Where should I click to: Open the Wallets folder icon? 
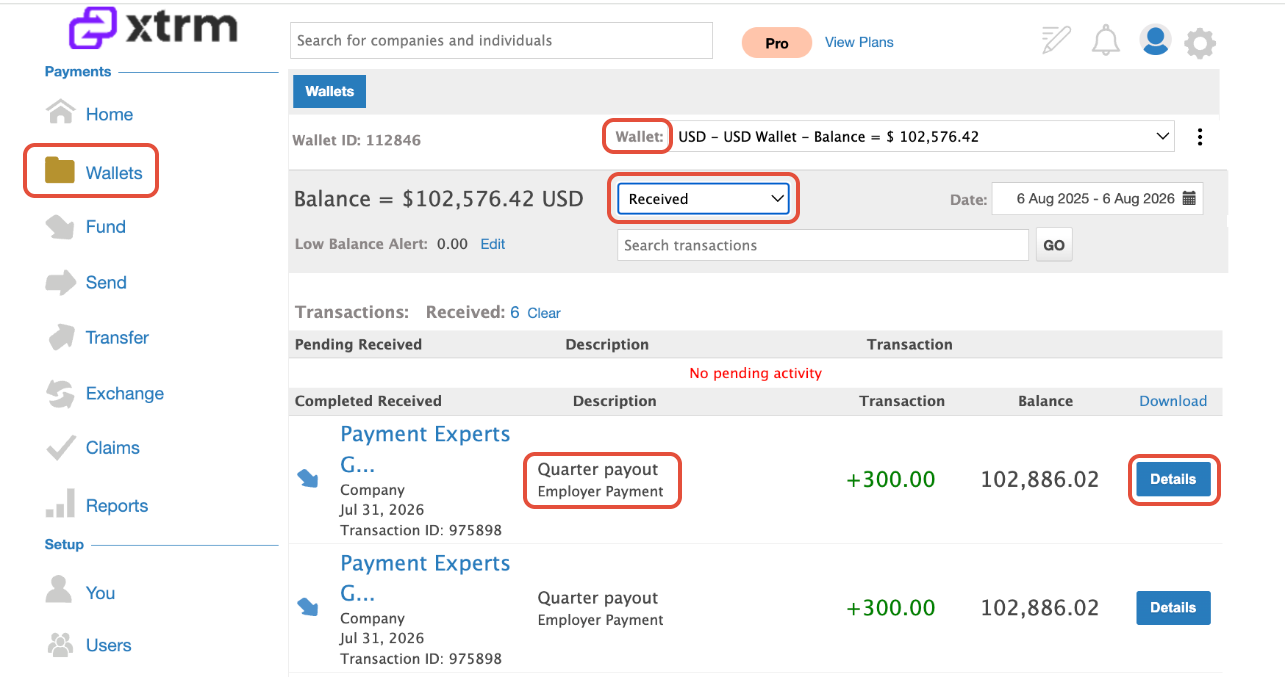tap(60, 172)
